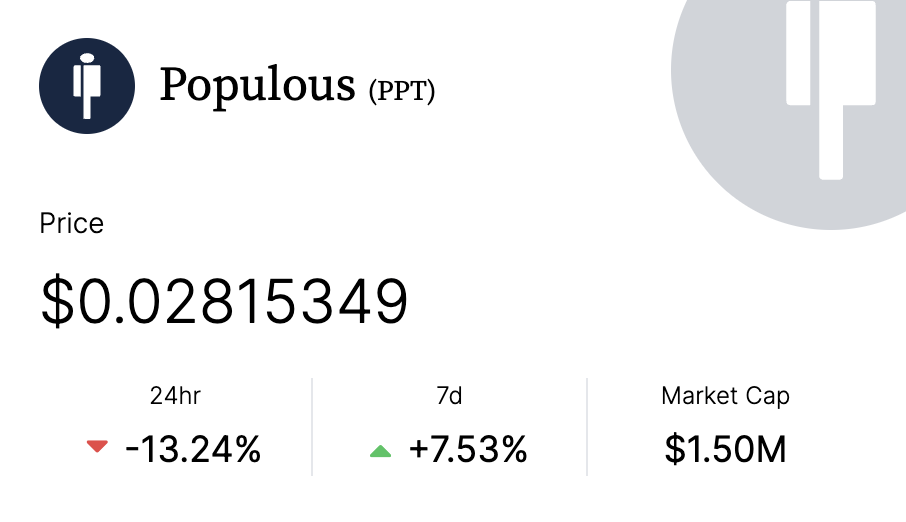Viewport: 906px width, 522px height.
Task: Click the +7.53% change value
Action: 468,449
